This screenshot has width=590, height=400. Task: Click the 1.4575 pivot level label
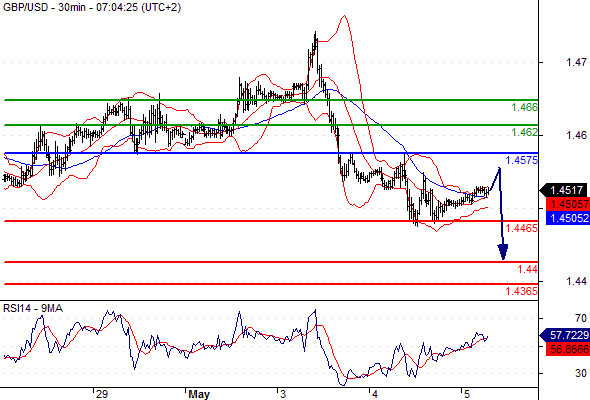click(522, 160)
